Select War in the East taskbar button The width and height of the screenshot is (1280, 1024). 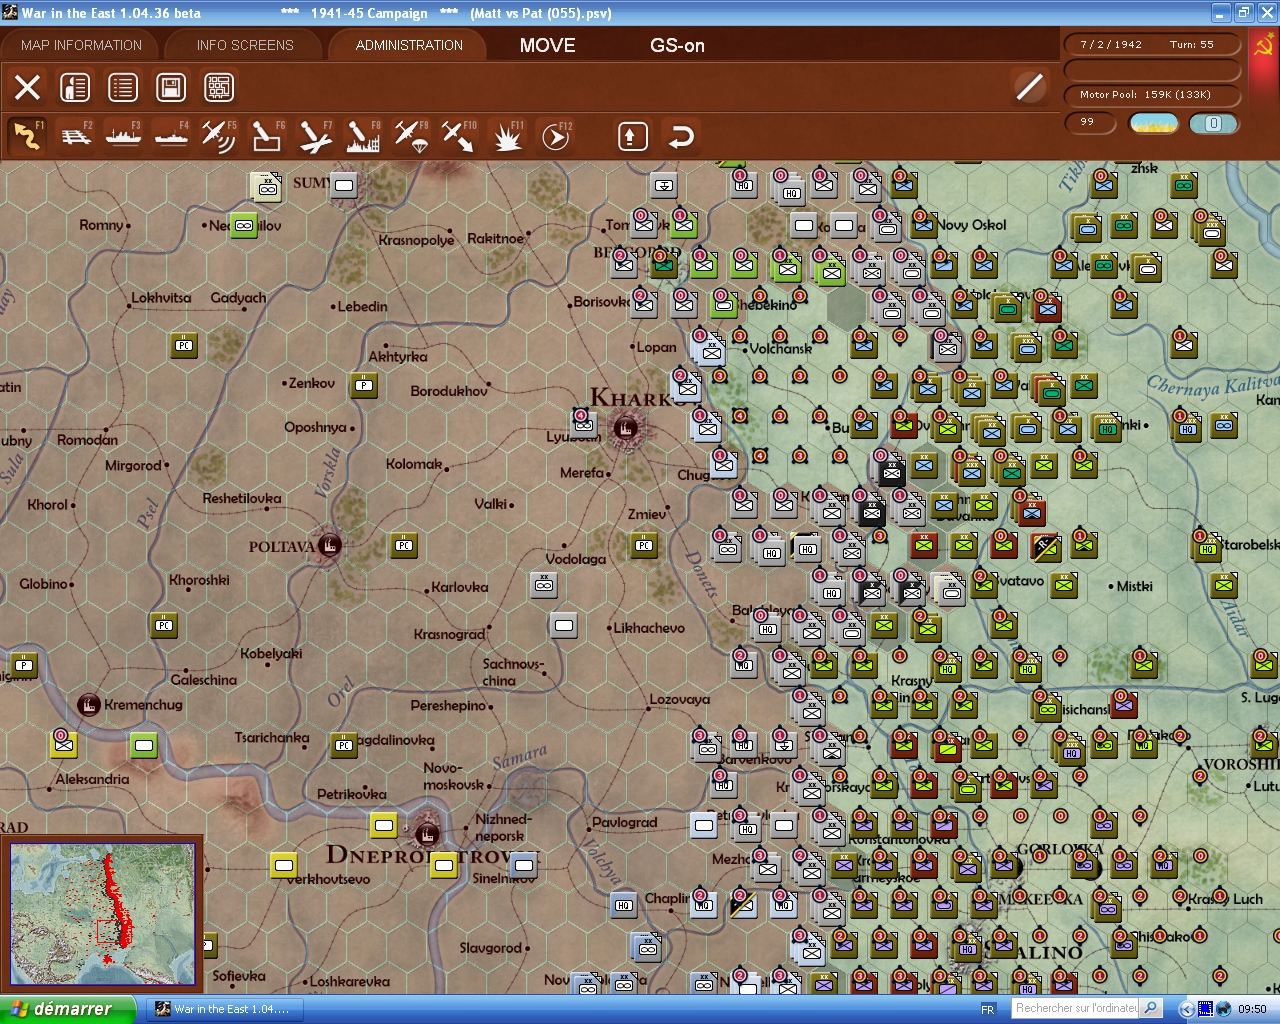(x=223, y=1009)
